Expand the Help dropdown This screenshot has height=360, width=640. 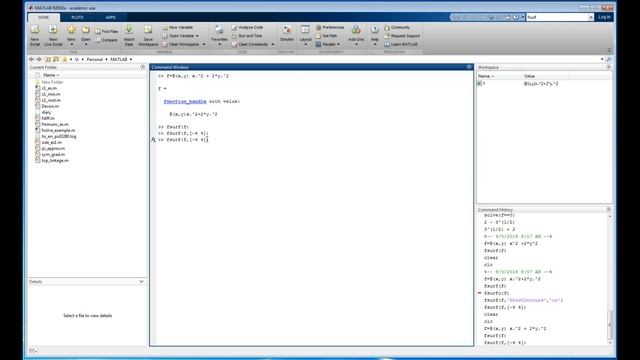[375, 44]
